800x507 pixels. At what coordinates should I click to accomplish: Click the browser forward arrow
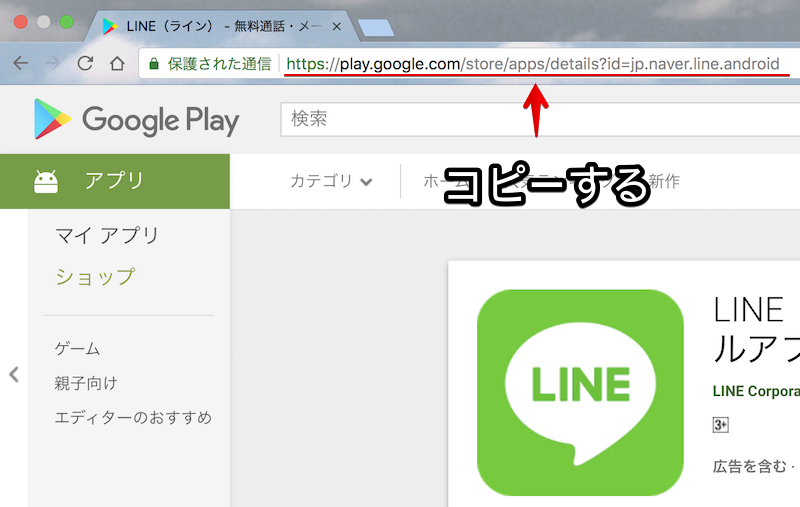click(53, 63)
